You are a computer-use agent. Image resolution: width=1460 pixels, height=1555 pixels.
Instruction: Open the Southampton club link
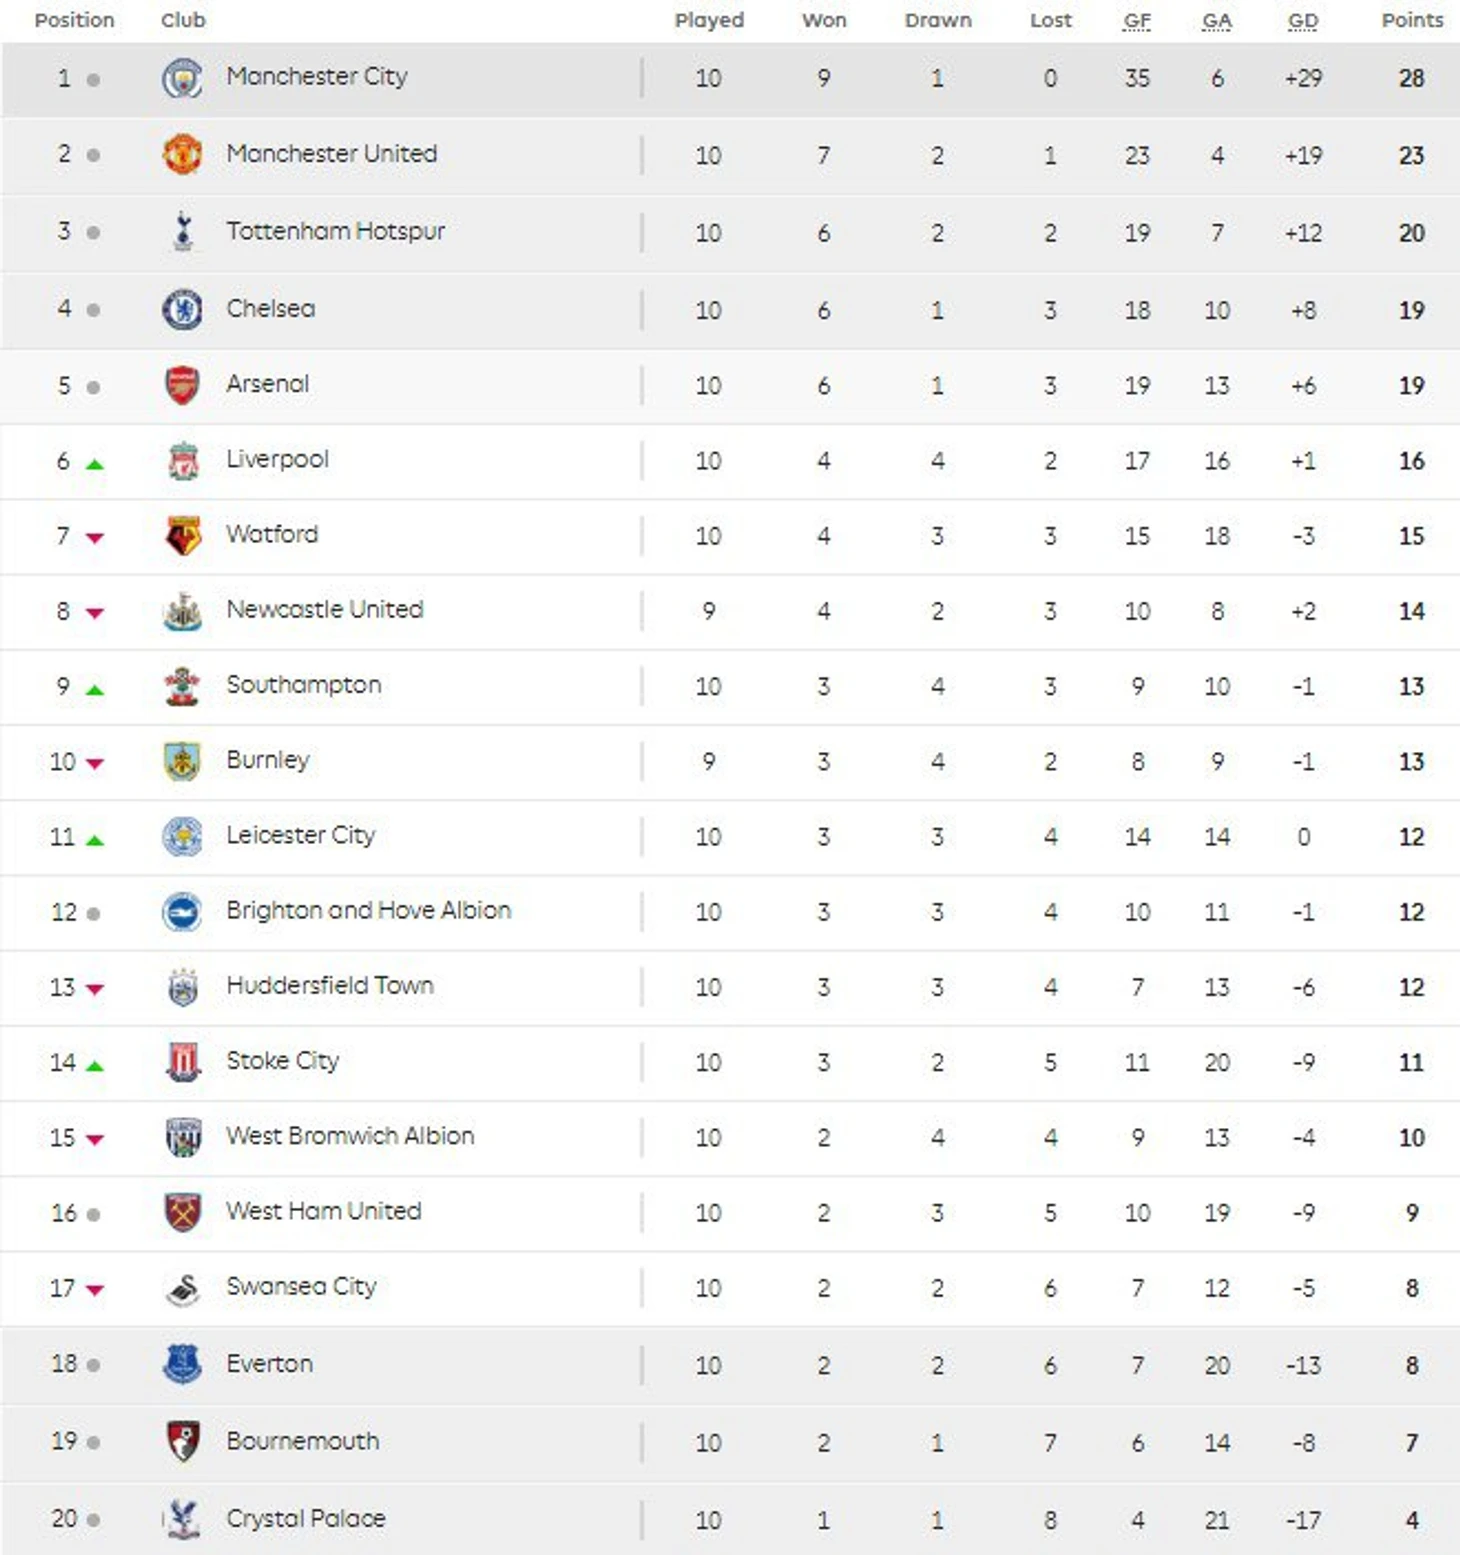point(303,685)
